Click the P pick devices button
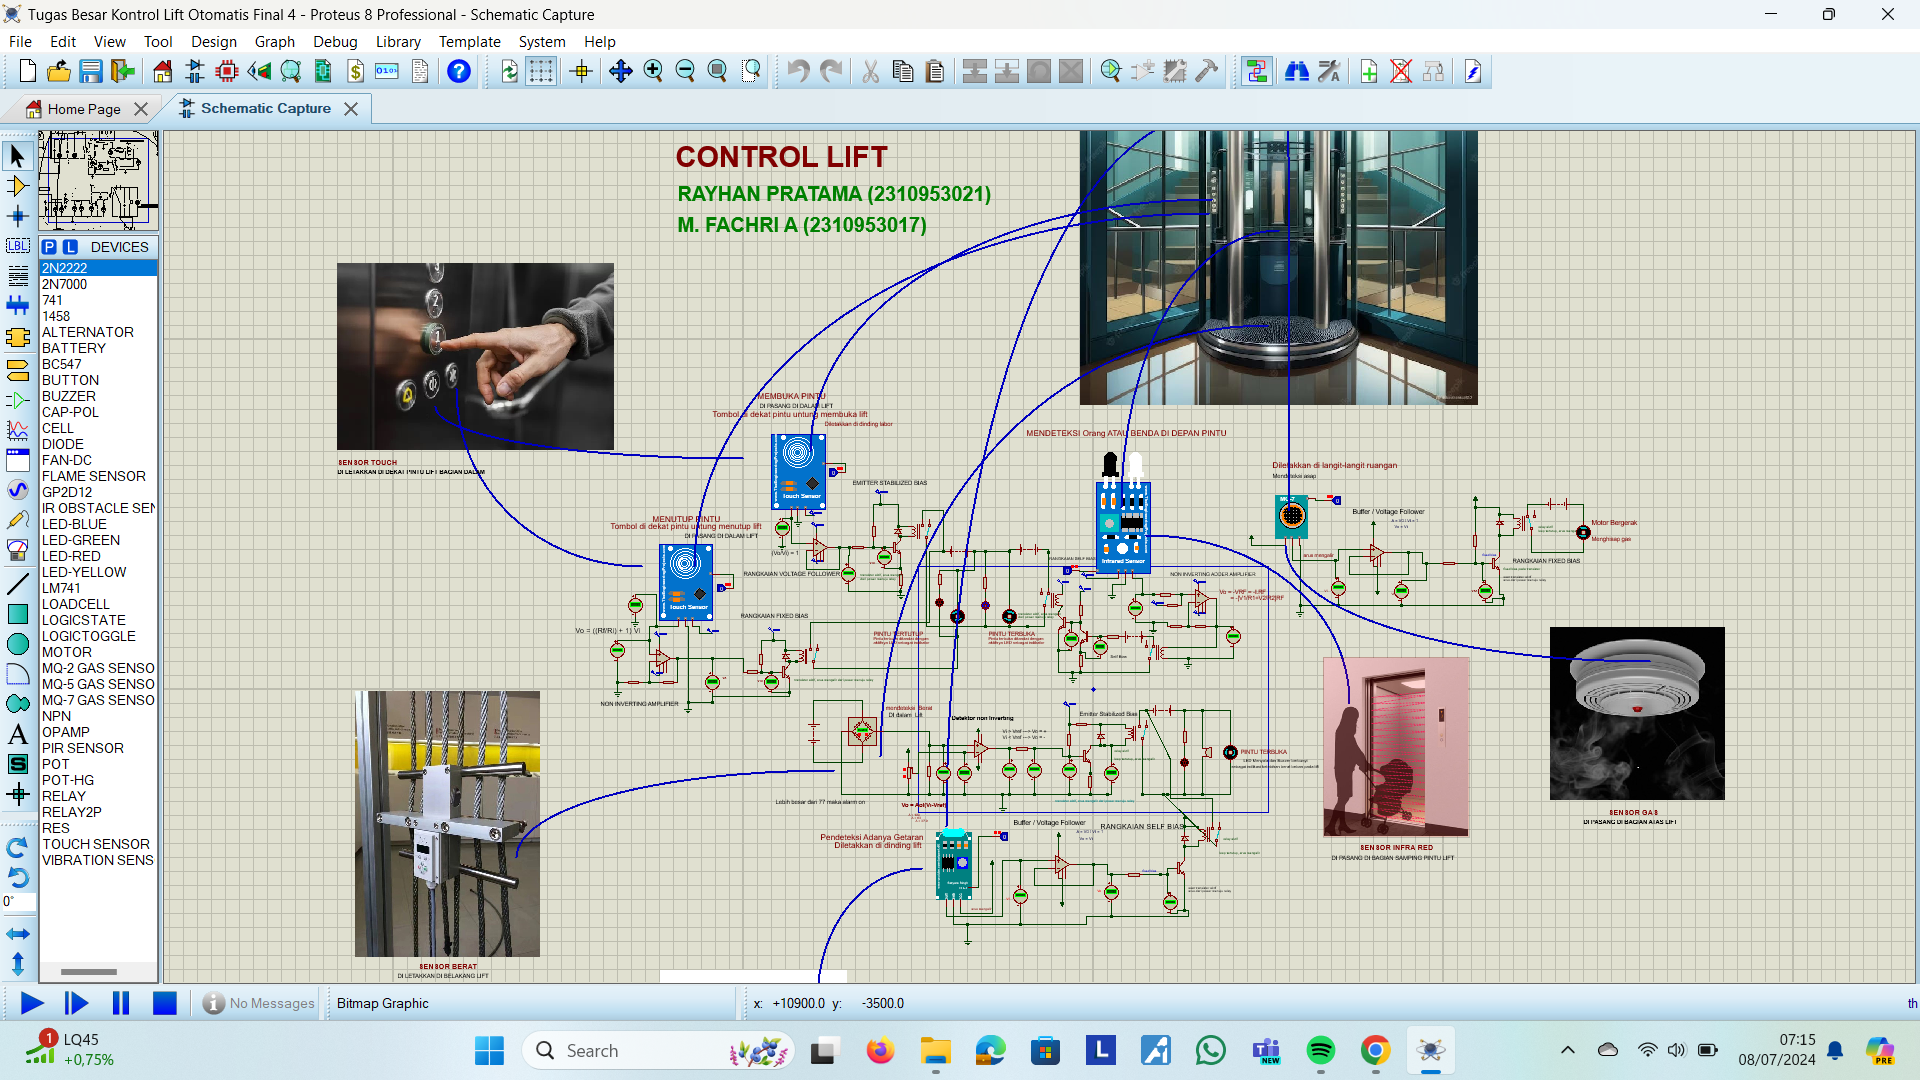The height and width of the screenshot is (1080, 1920). pos(49,247)
